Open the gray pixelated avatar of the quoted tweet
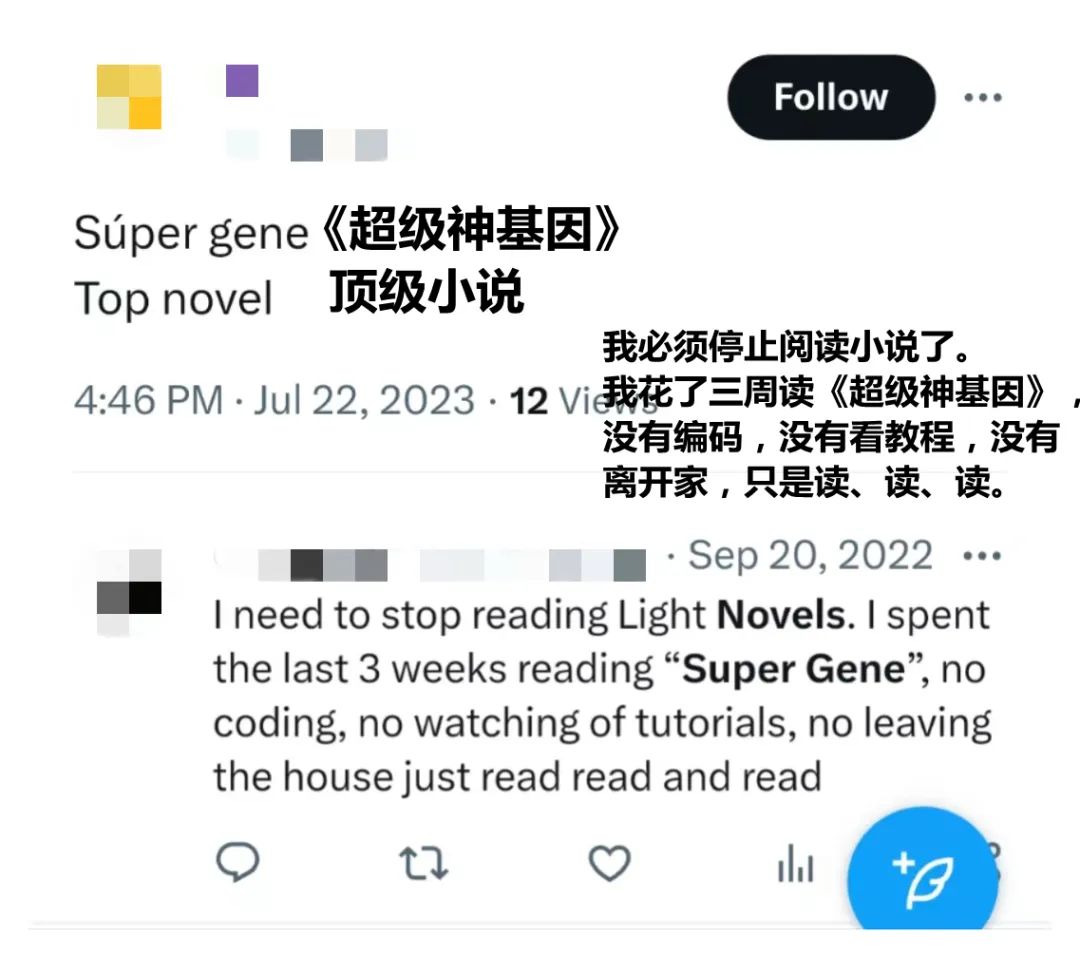Screen dimensions: 1080x957 [x=129, y=592]
